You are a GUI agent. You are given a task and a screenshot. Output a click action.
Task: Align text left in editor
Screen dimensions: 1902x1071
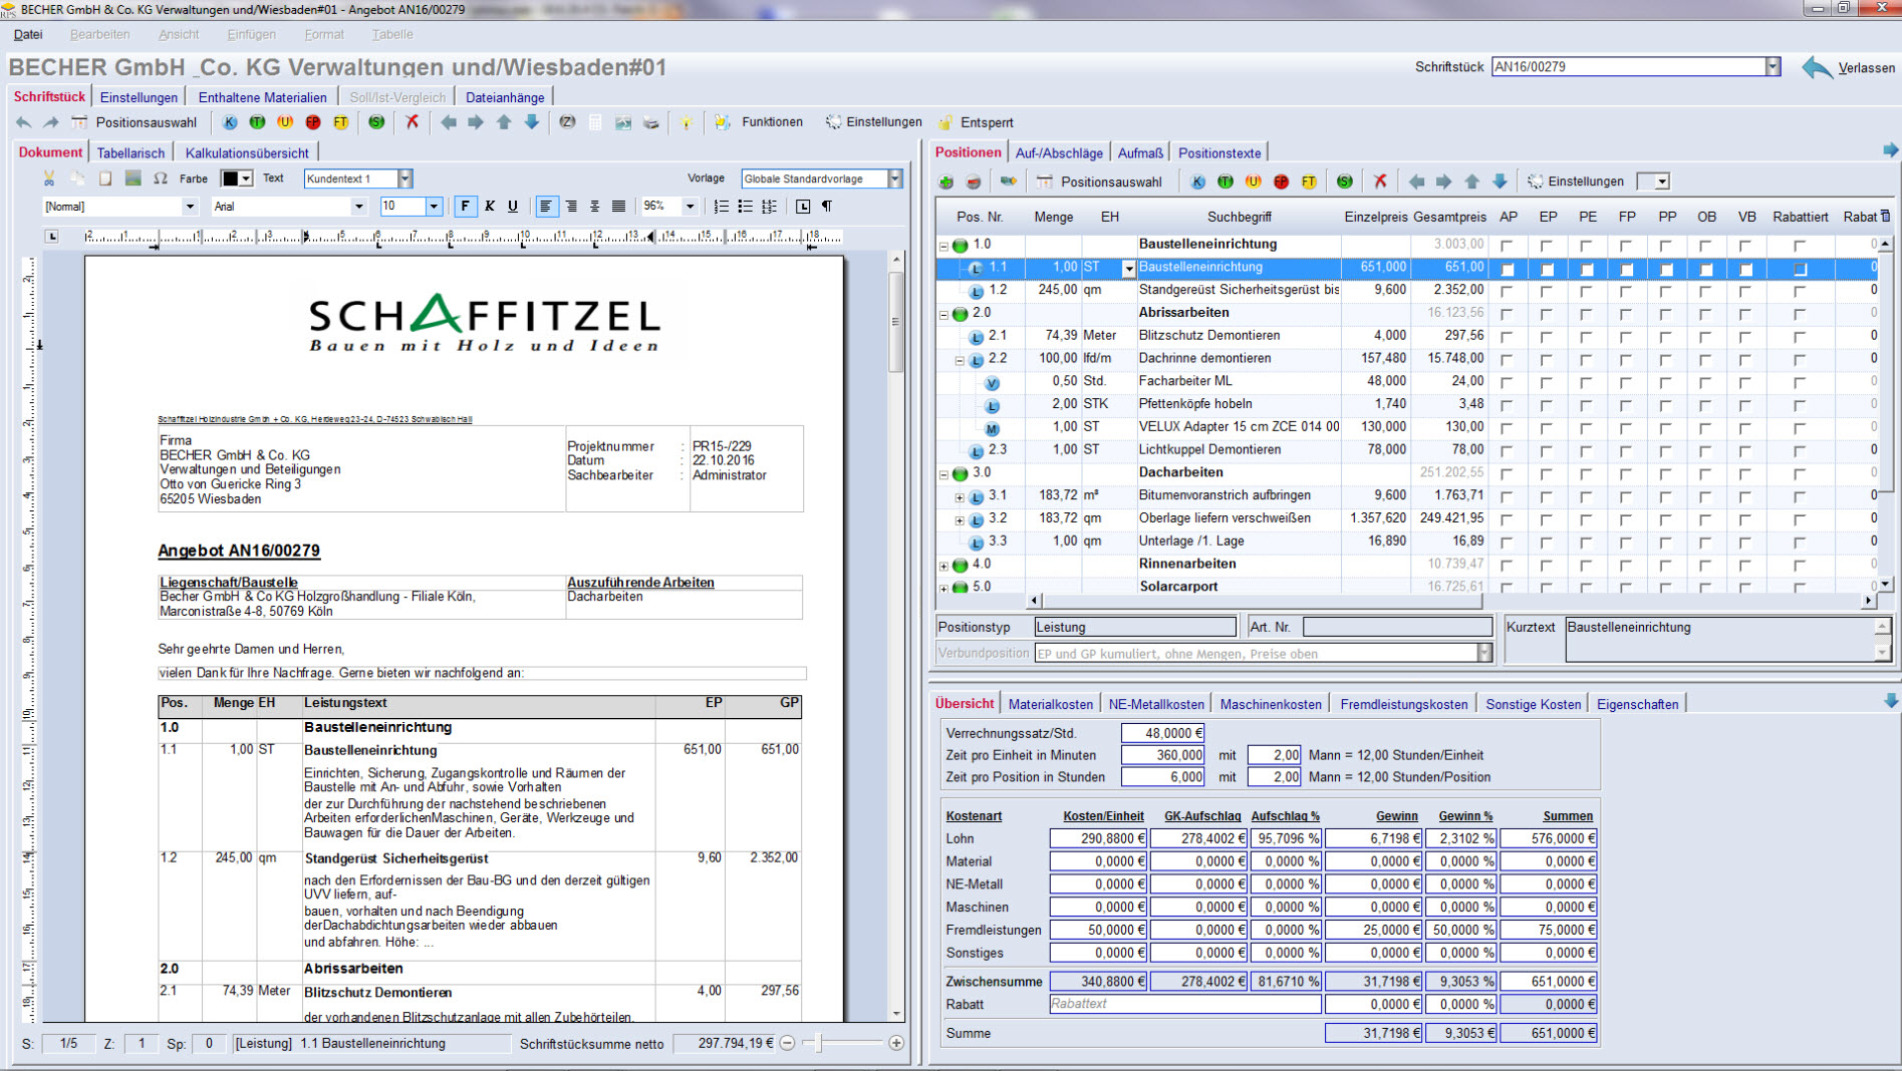pyautogui.click(x=546, y=206)
